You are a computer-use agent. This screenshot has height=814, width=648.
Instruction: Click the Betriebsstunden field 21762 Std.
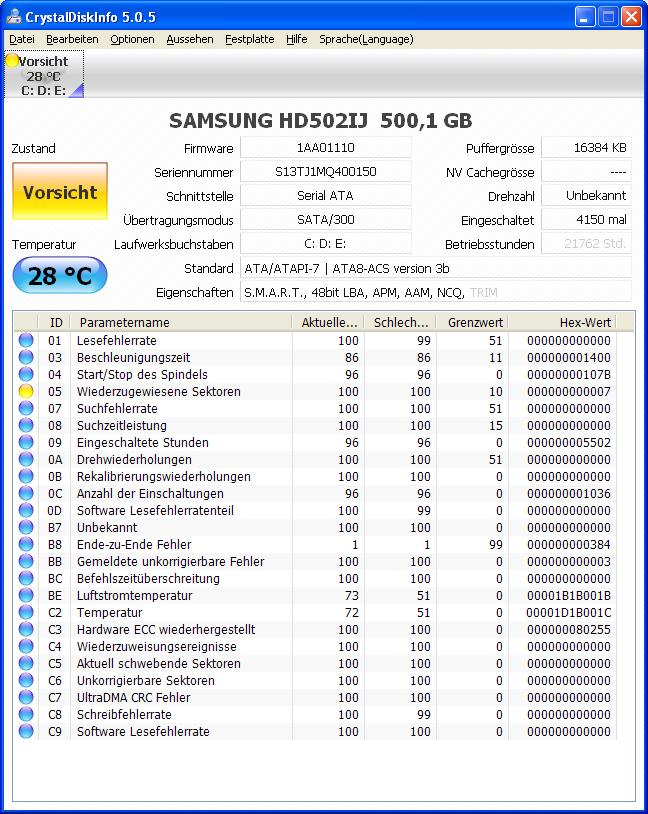pyautogui.click(x=586, y=243)
